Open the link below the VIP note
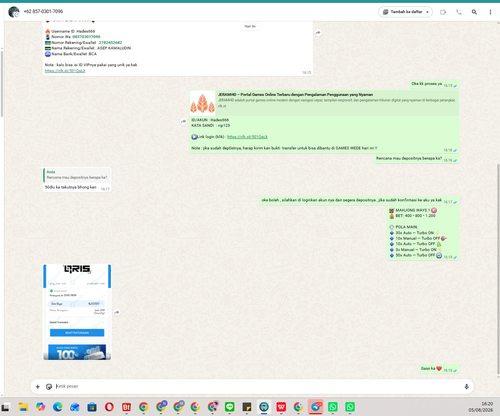 pos(65,71)
